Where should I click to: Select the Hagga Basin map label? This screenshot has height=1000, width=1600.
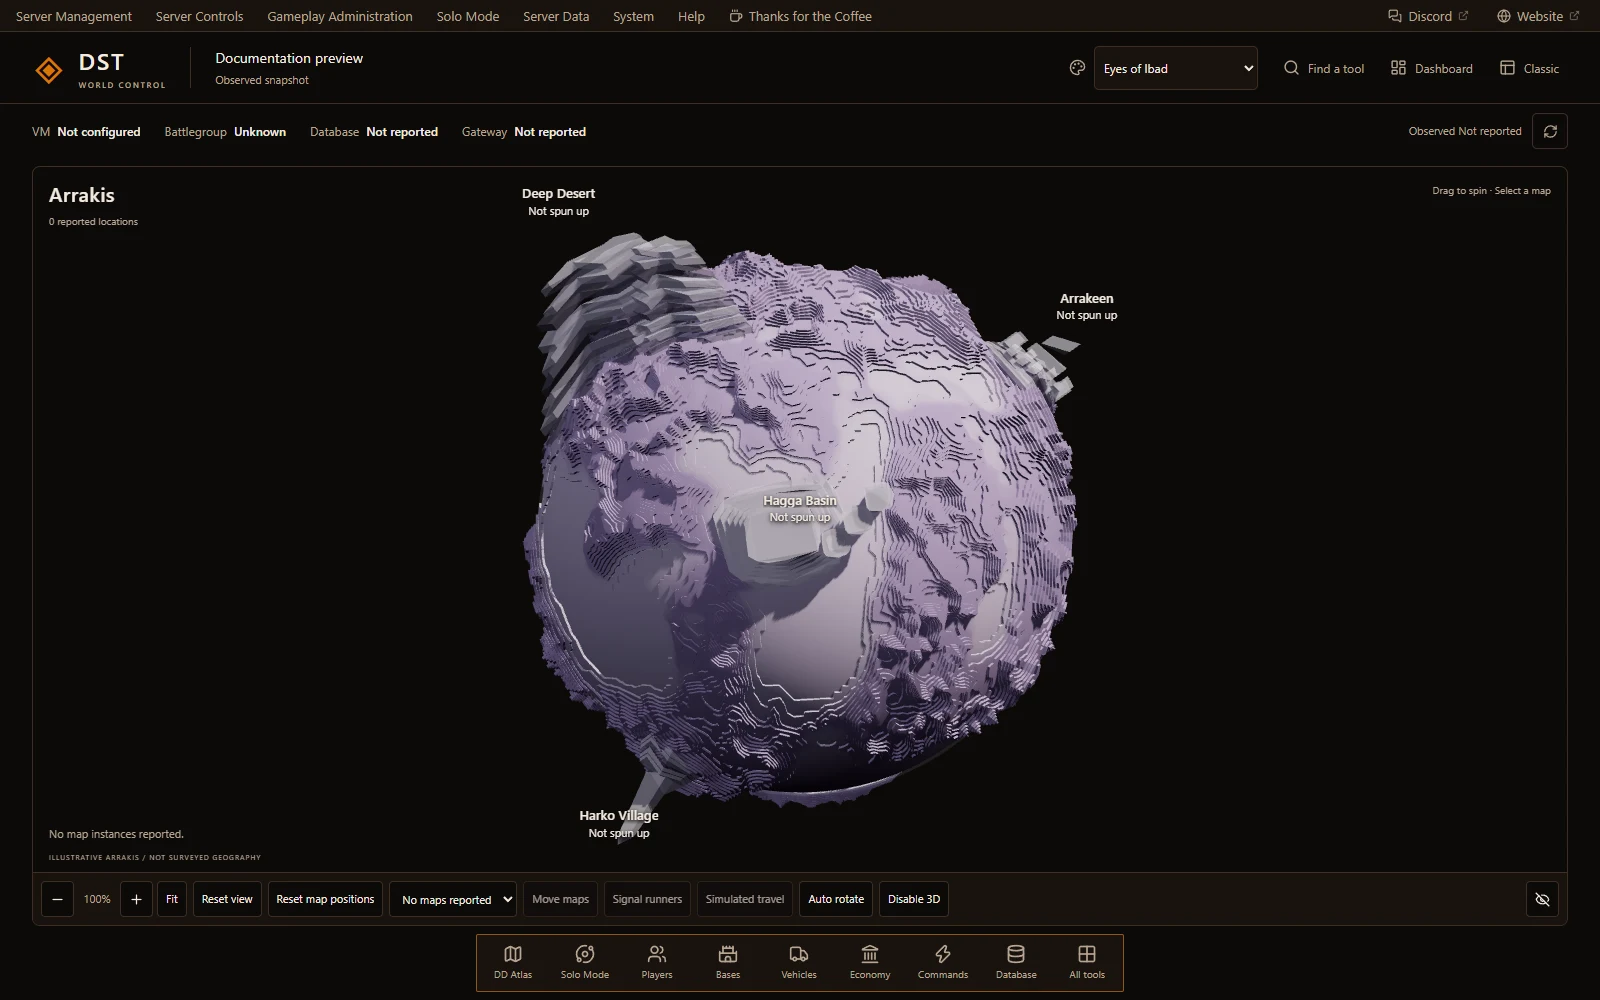click(x=799, y=508)
